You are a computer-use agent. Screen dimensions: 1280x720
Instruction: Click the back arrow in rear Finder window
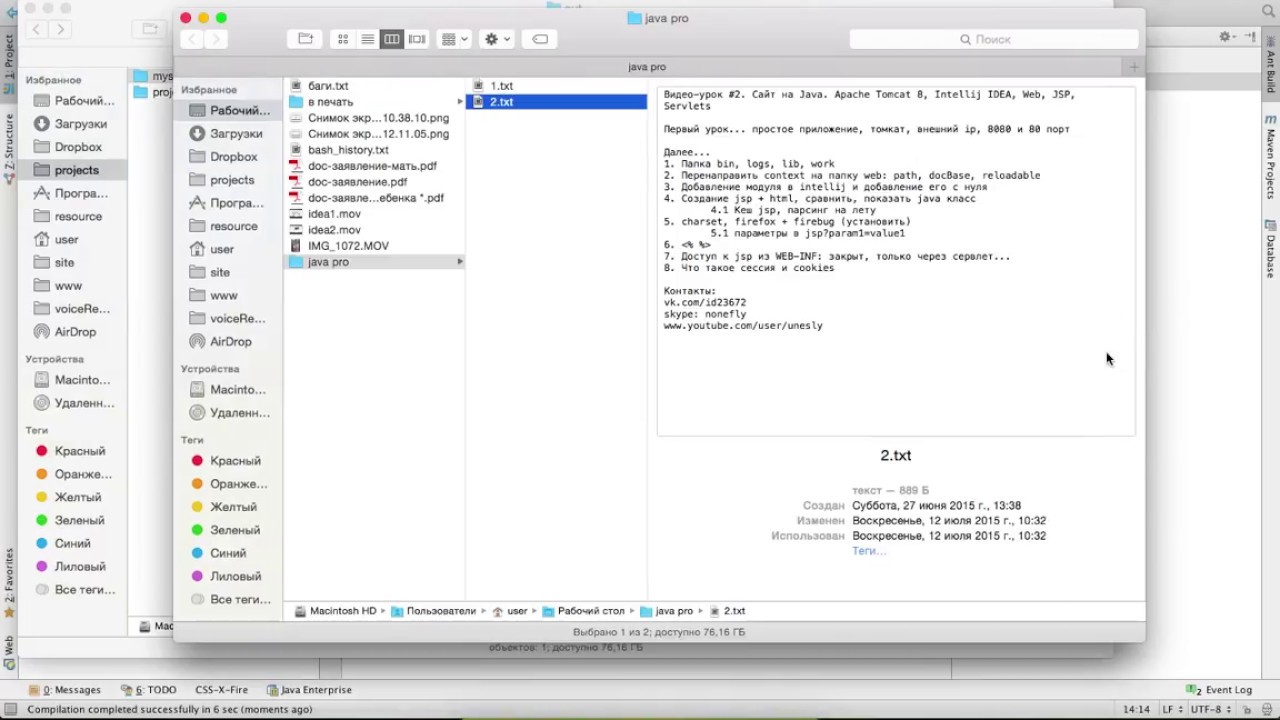click(36, 29)
